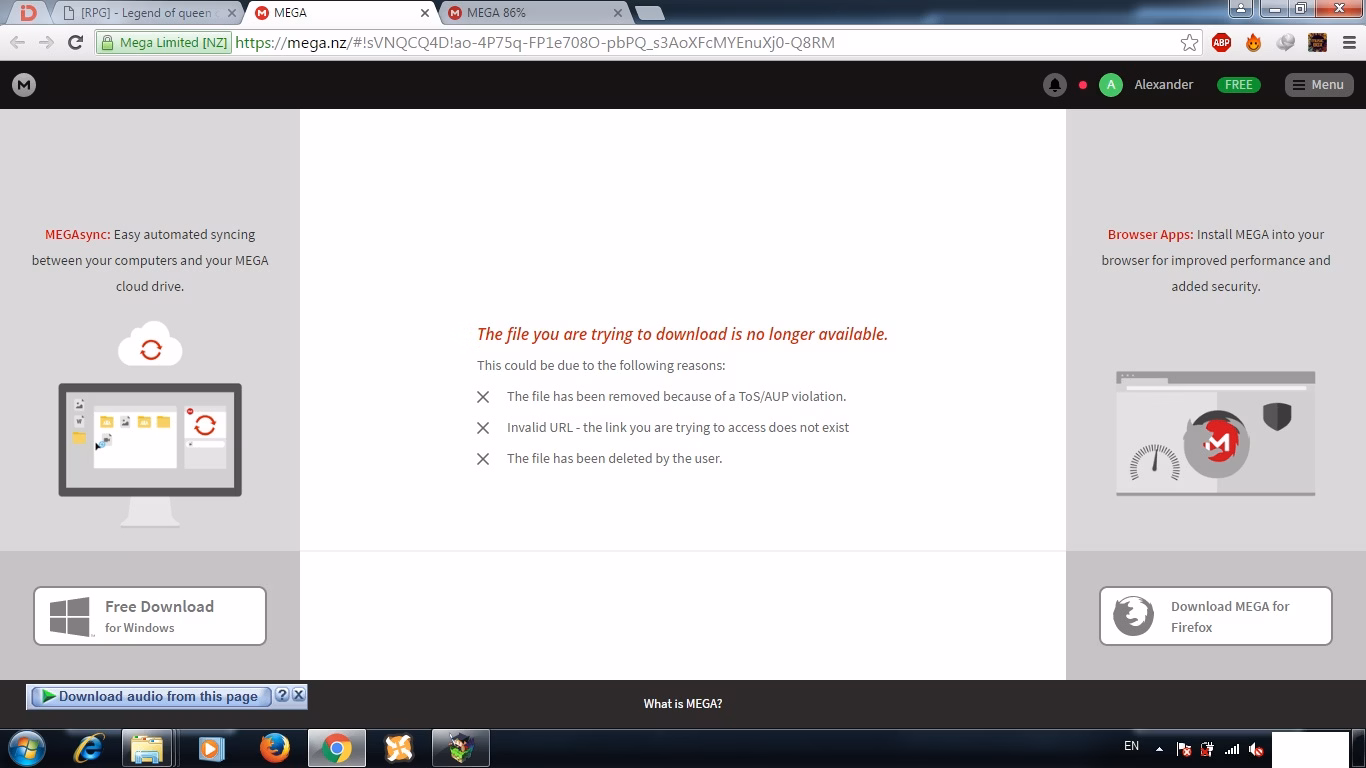Image resolution: width=1366 pixels, height=768 pixels.
Task: Open the notifications bell
Action: (1054, 85)
